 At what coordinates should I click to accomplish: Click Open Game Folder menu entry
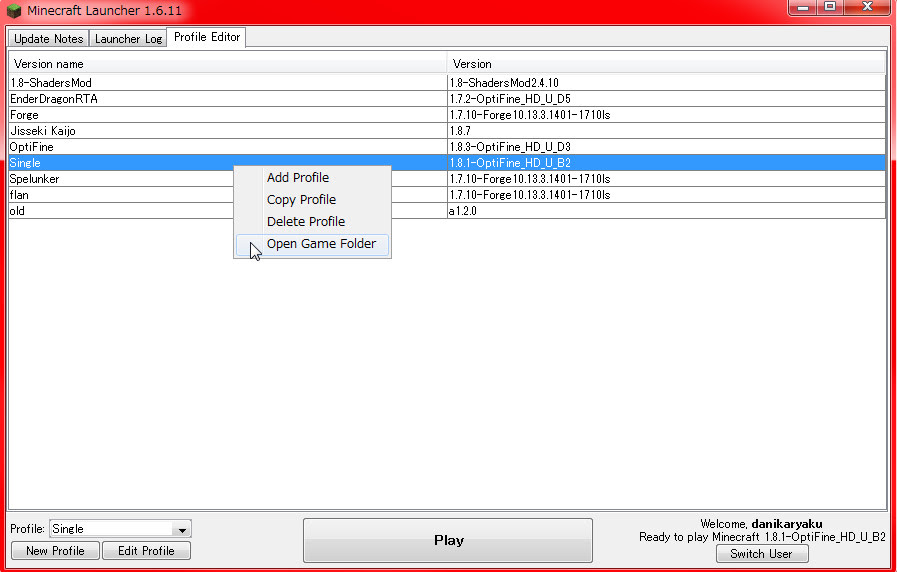click(312, 244)
